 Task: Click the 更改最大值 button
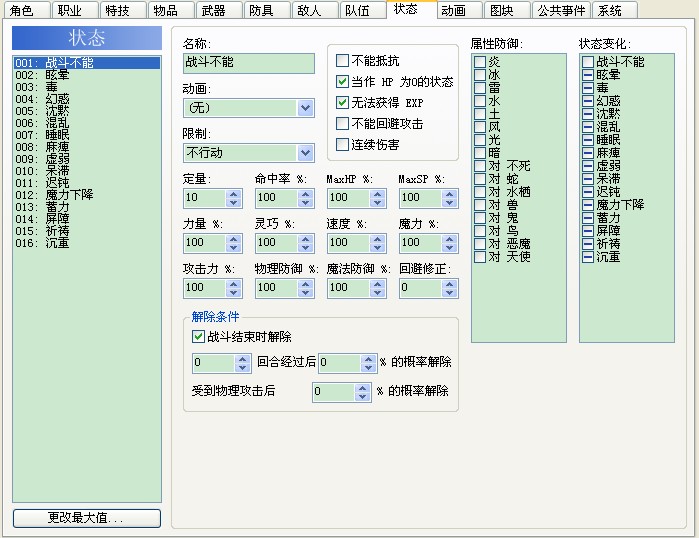pyautogui.click(x=87, y=518)
